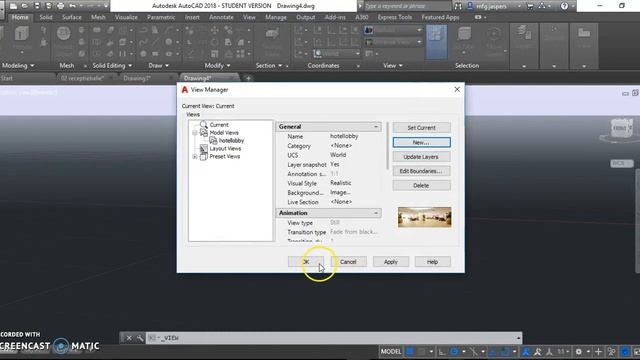Screen dimensions: 640x360
Task: Select Layout Views in the tree
Action: point(225,149)
